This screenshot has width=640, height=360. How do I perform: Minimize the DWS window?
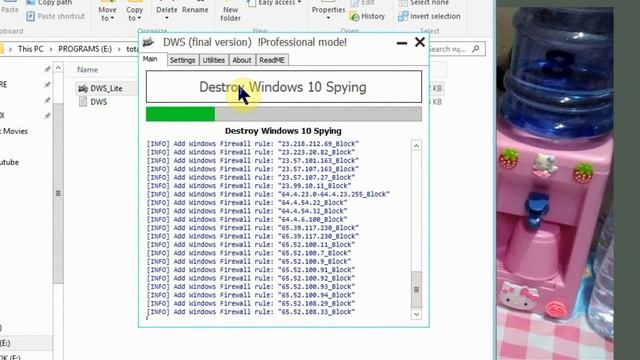(402, 43)
